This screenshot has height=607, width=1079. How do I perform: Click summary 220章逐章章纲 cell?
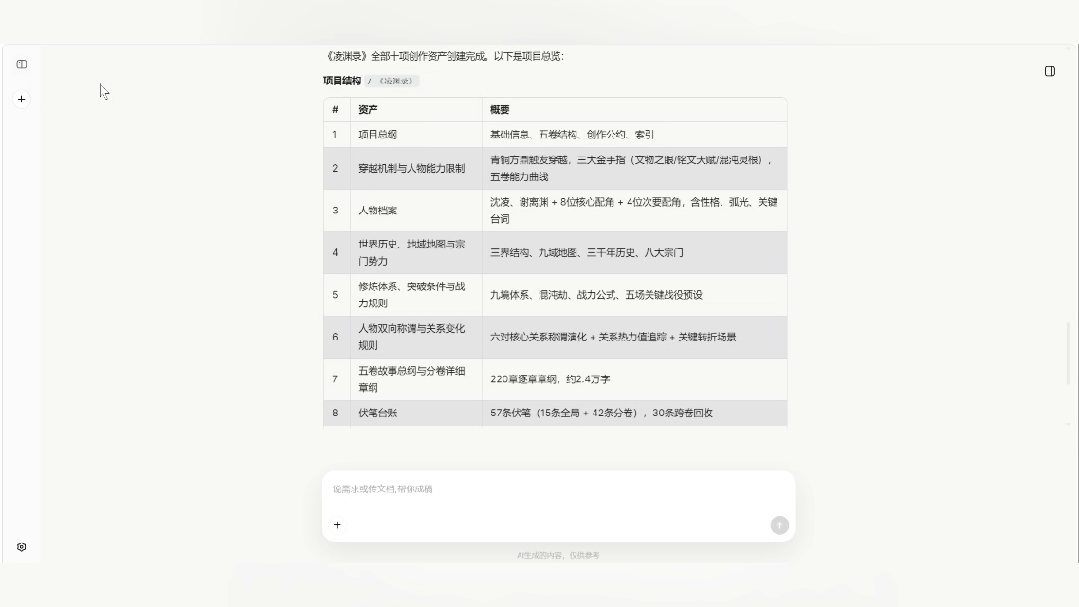click(634, 379)
